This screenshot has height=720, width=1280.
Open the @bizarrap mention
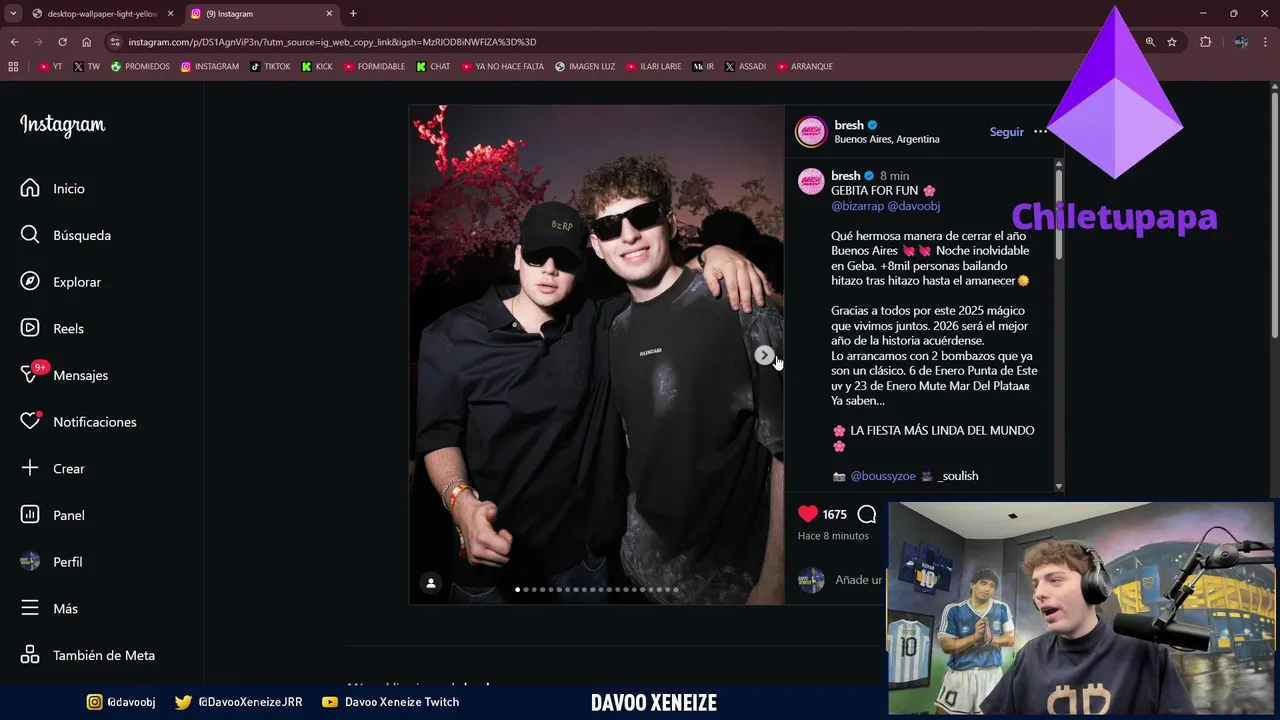(x=858, y=205)
